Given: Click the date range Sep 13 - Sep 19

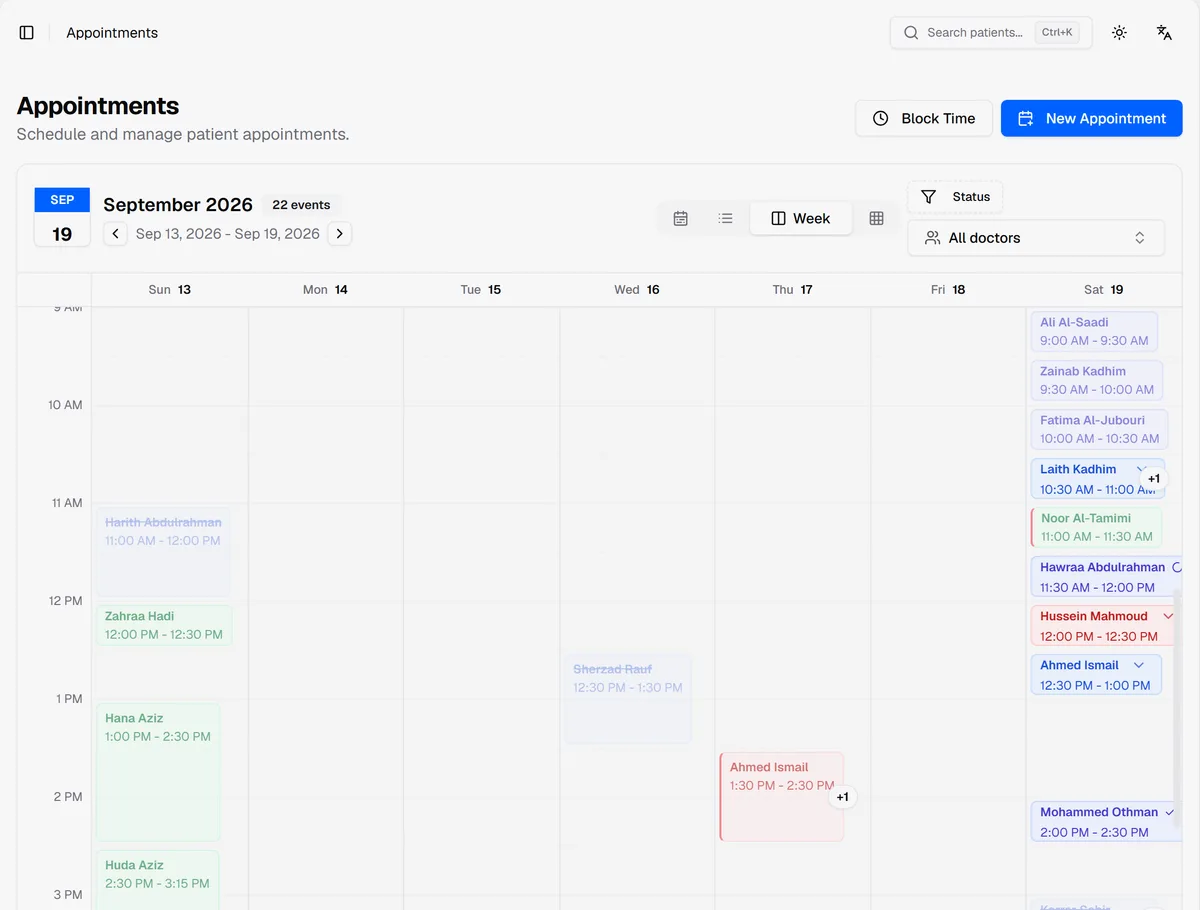Looking at the screenshot, I should click(228, 234).
